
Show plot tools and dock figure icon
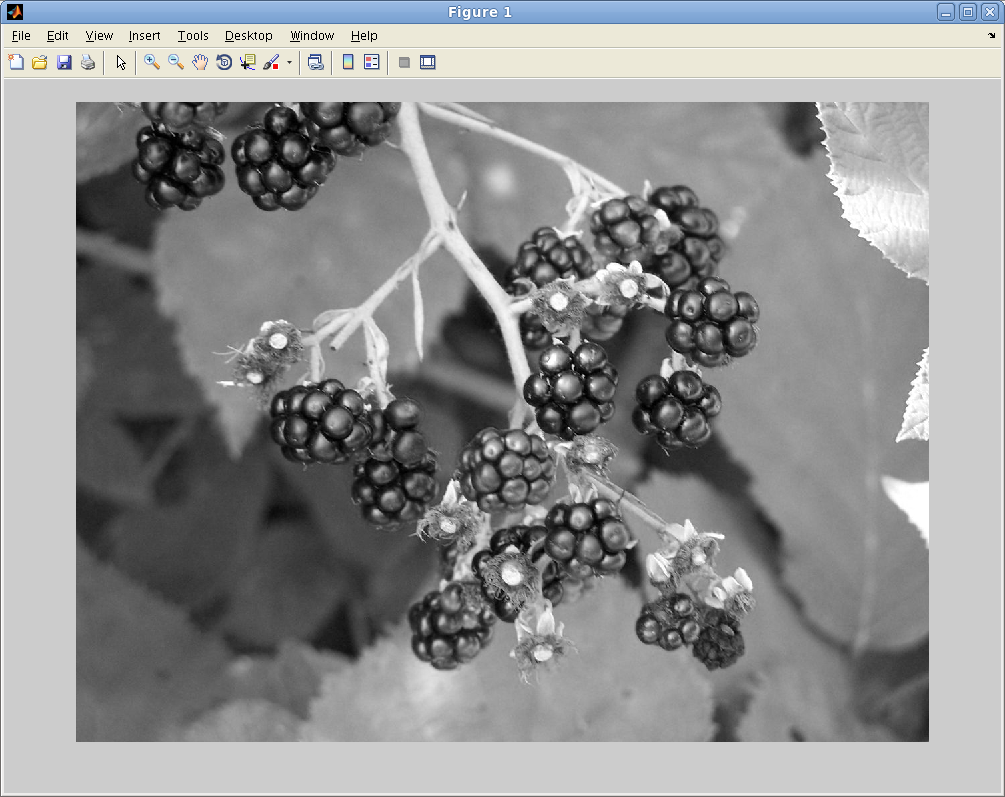click(428, 62)
